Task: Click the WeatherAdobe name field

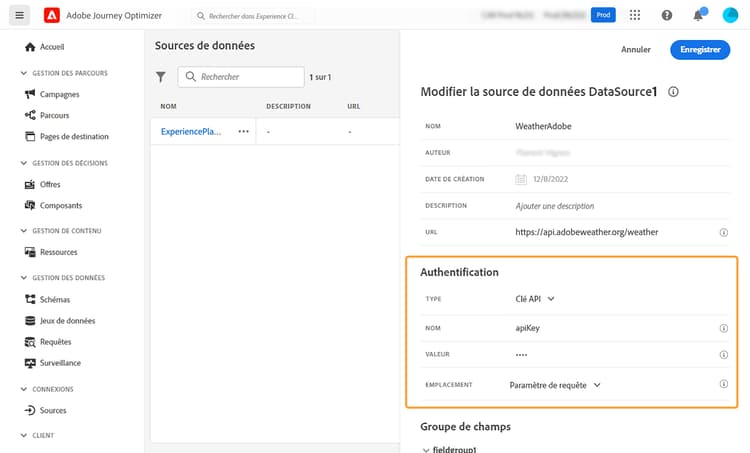Action: (x=543, y=126)
